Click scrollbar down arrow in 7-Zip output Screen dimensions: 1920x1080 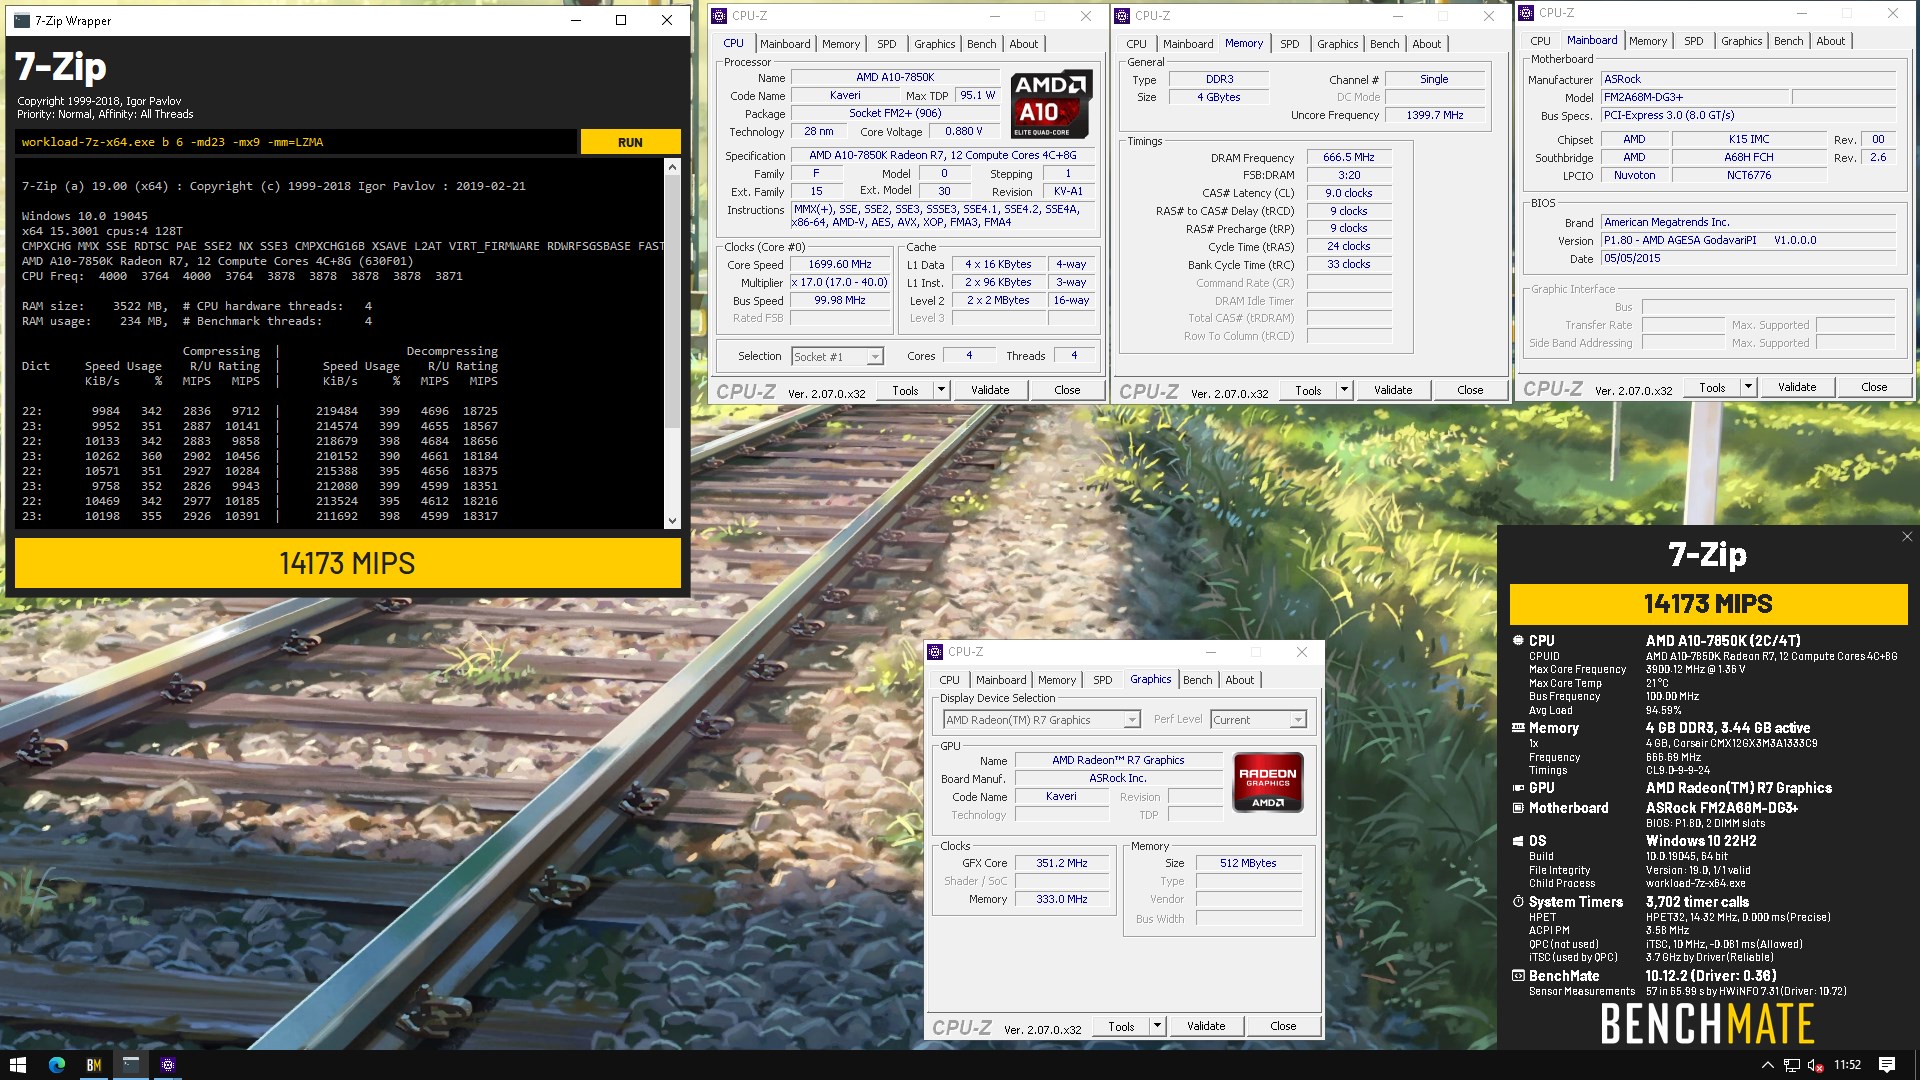(x=672, y=520)
